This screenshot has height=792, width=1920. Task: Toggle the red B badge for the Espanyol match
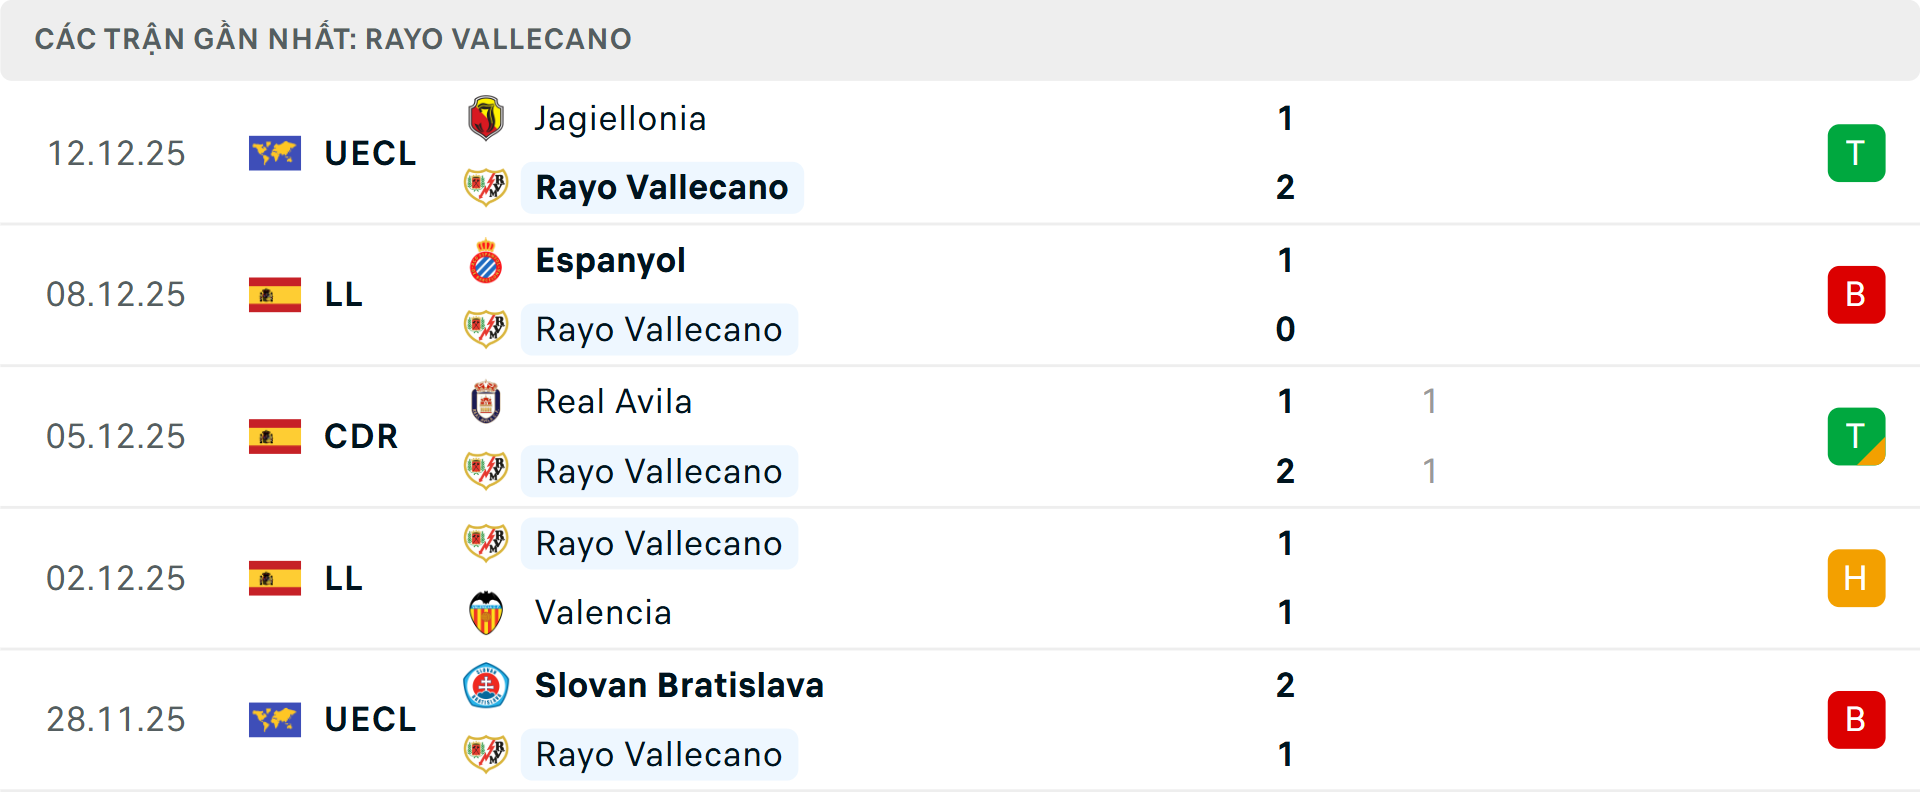(x=1857, y=294)
